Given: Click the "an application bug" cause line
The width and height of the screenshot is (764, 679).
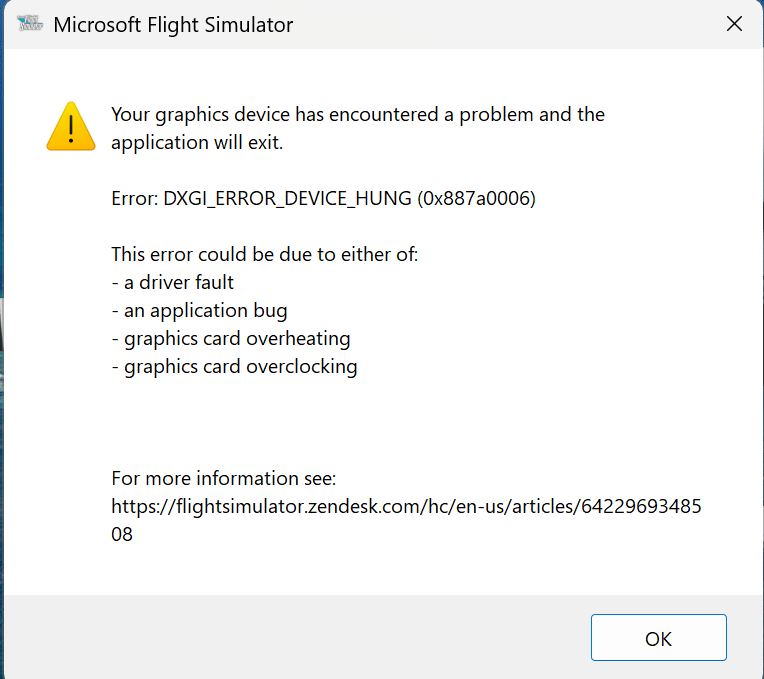Looking at the screenshot, I should coord(199,310).
